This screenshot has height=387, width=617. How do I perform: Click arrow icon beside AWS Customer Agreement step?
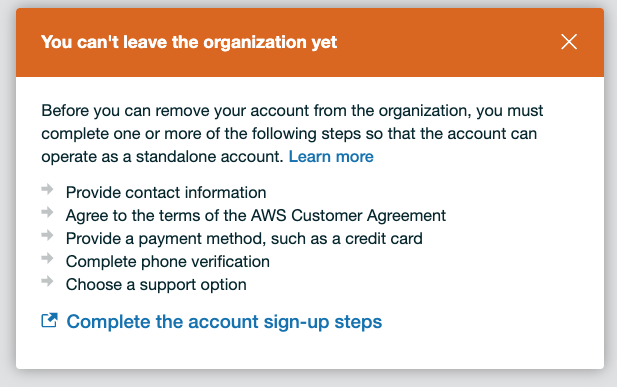pyautogui.click(x=47, y=212)
